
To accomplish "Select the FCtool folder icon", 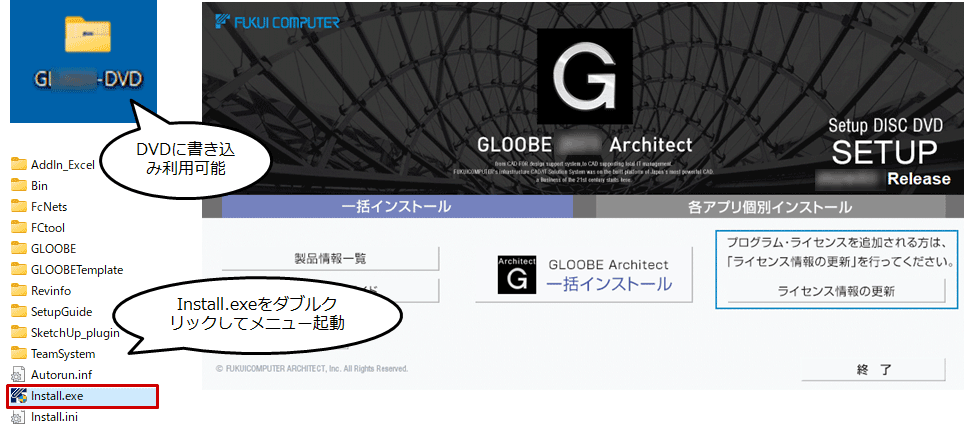I will [20, 227].
